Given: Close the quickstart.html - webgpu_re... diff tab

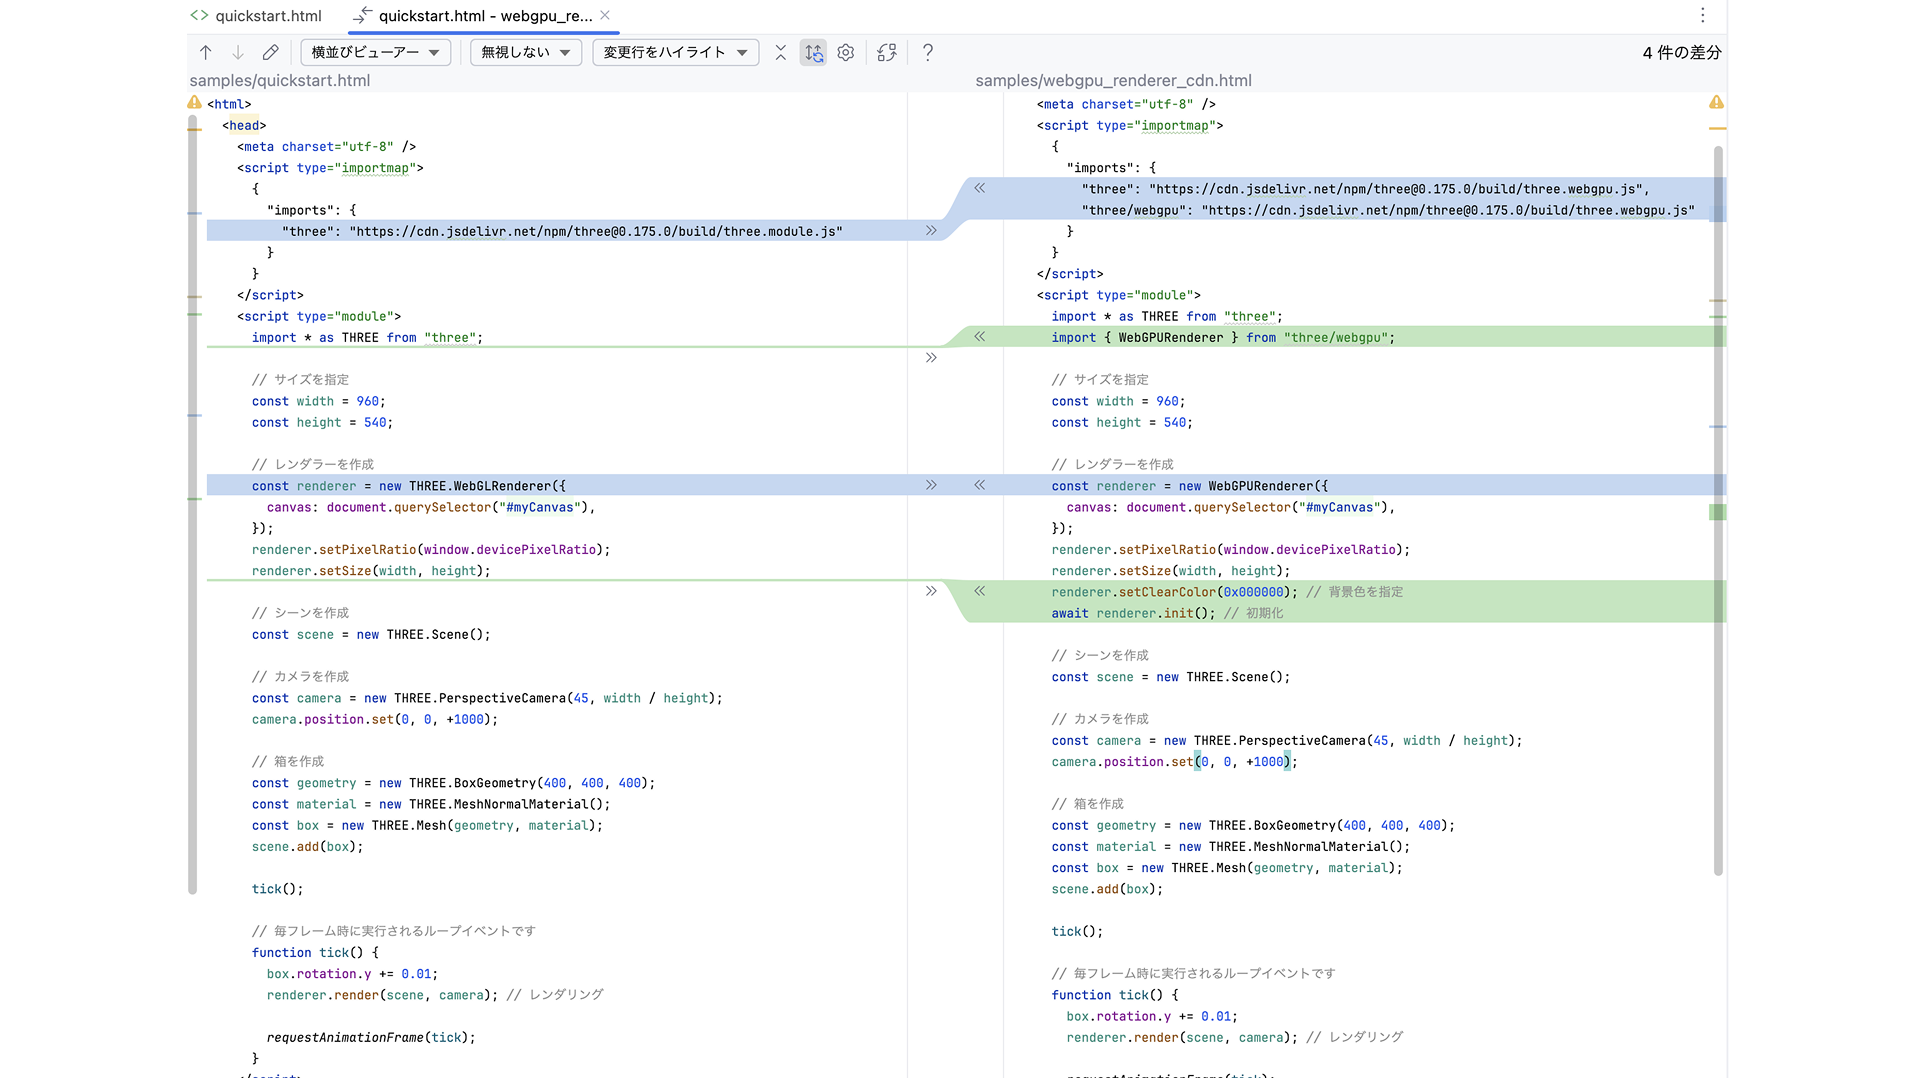Looking at the screenshot, I should 605,15.
